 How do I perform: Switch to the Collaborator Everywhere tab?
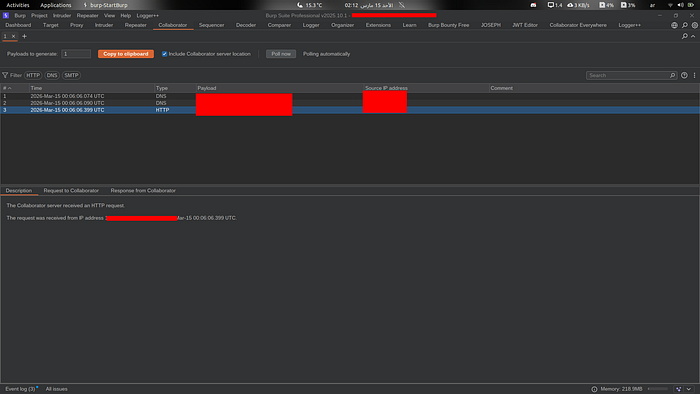(x=578, y=25)
